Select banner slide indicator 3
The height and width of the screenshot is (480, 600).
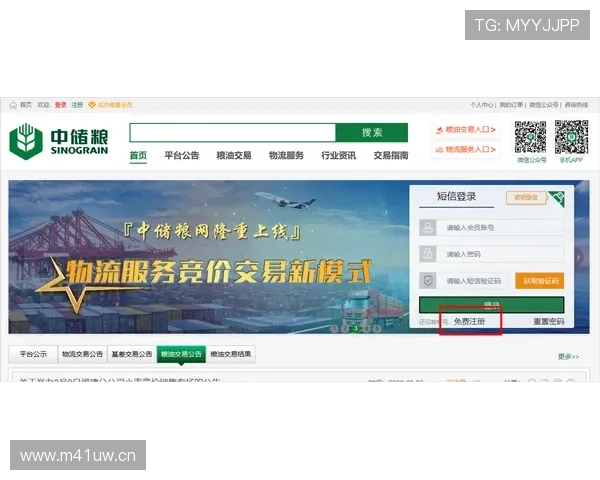pyautogui.click(x=356, y=328)
